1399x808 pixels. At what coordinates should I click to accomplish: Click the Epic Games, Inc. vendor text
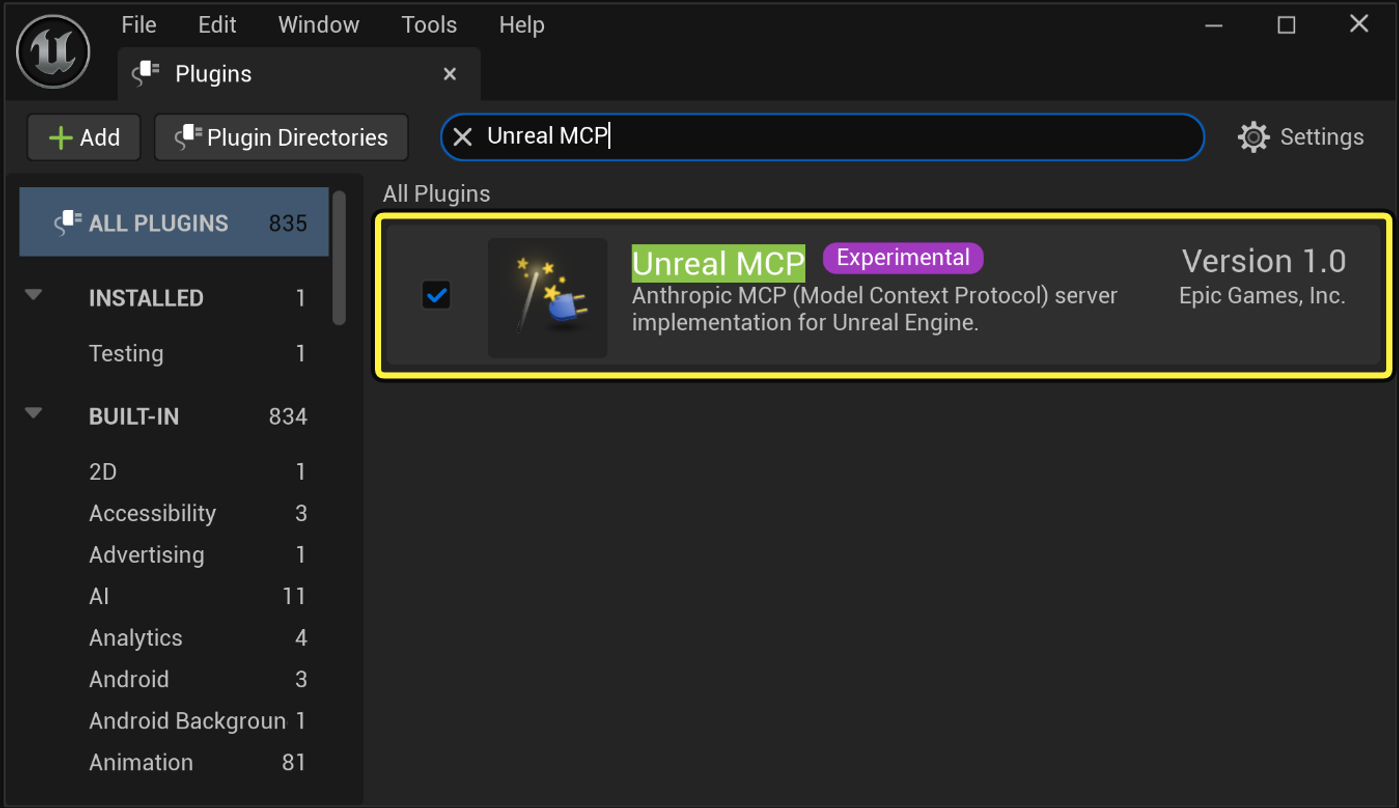pos(1262,296)
